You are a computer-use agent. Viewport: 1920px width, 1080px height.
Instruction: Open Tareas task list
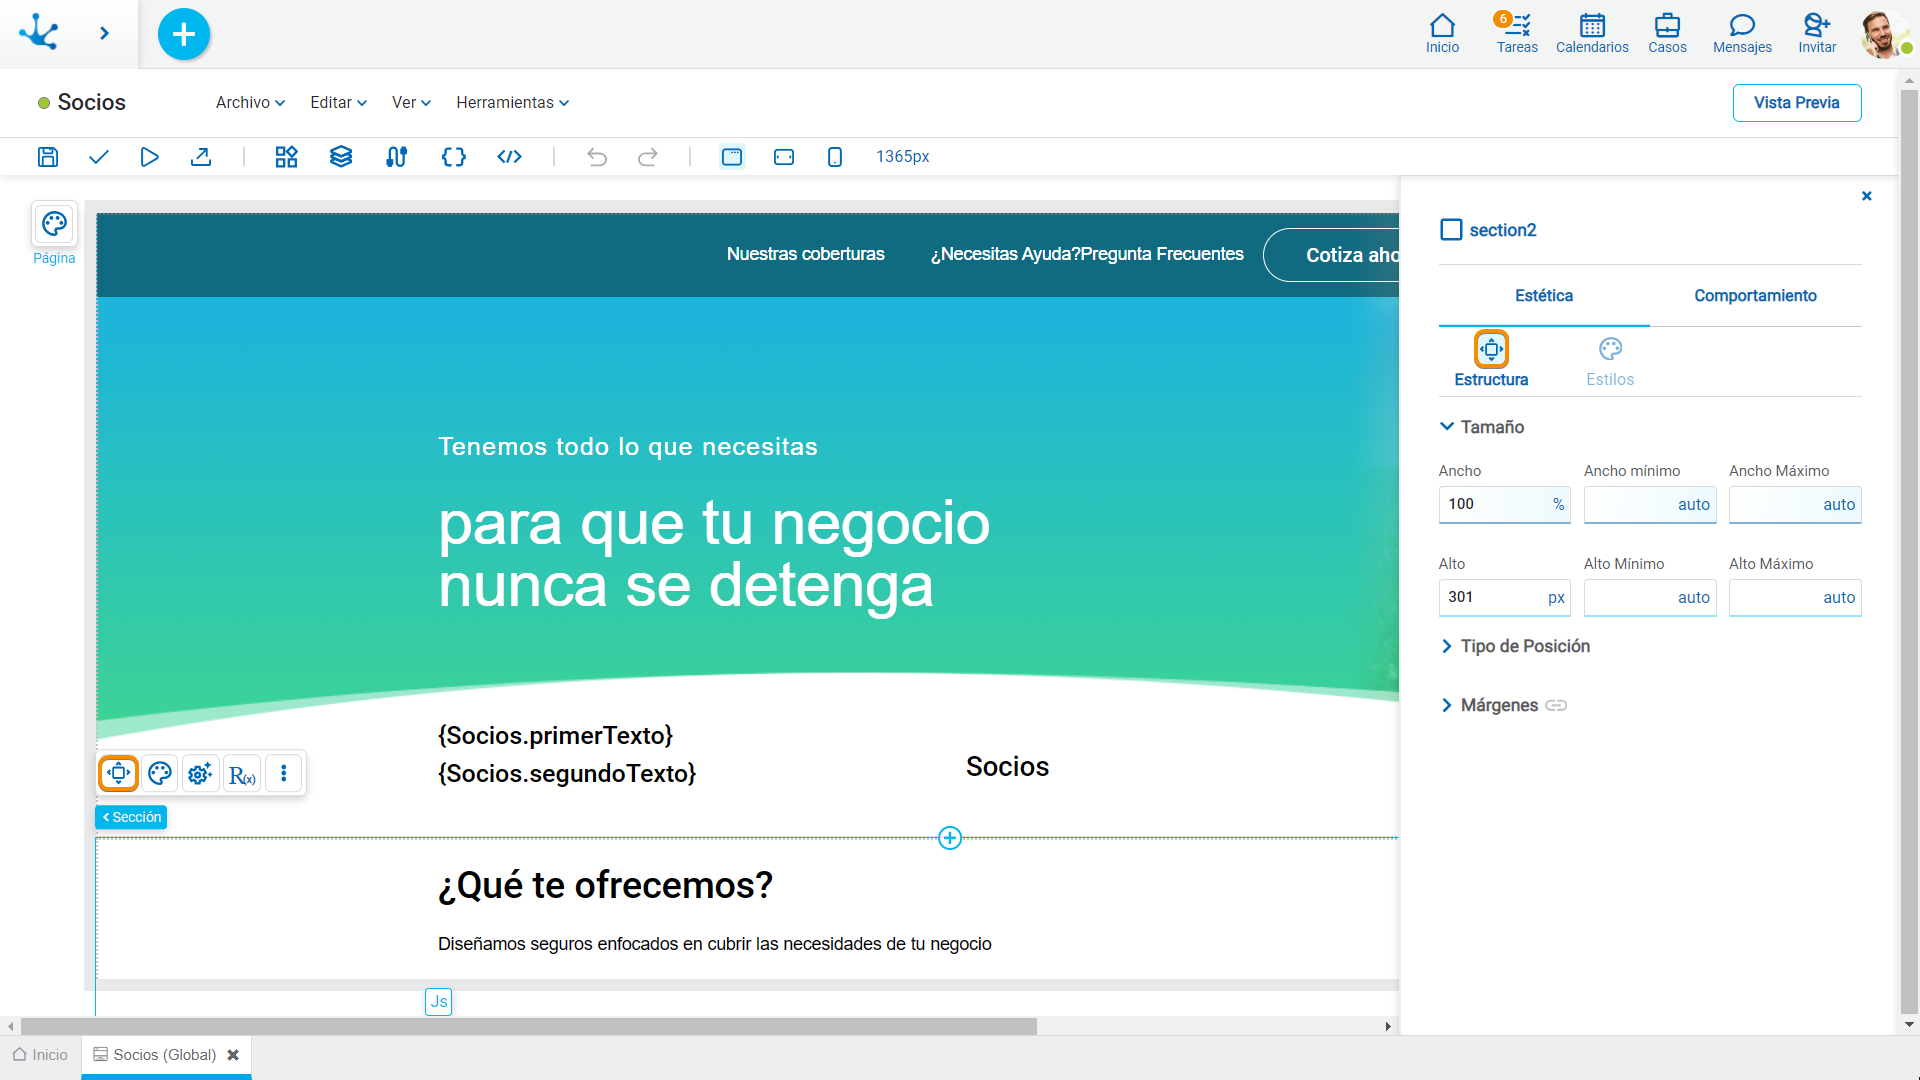1517,34
